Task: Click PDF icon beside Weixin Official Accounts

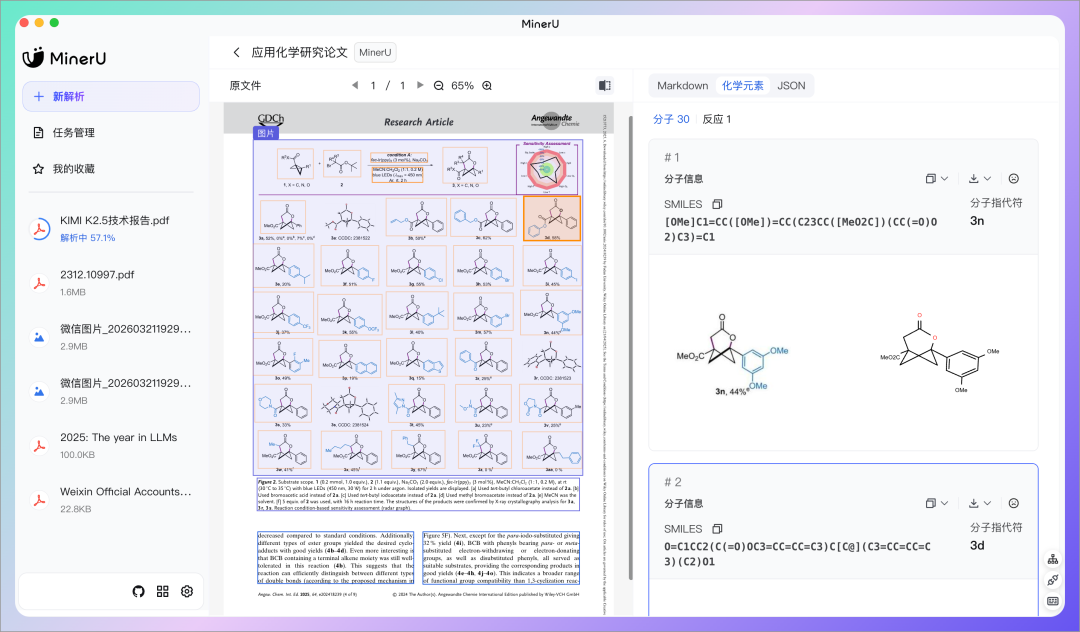Action: tap(39, 500)
